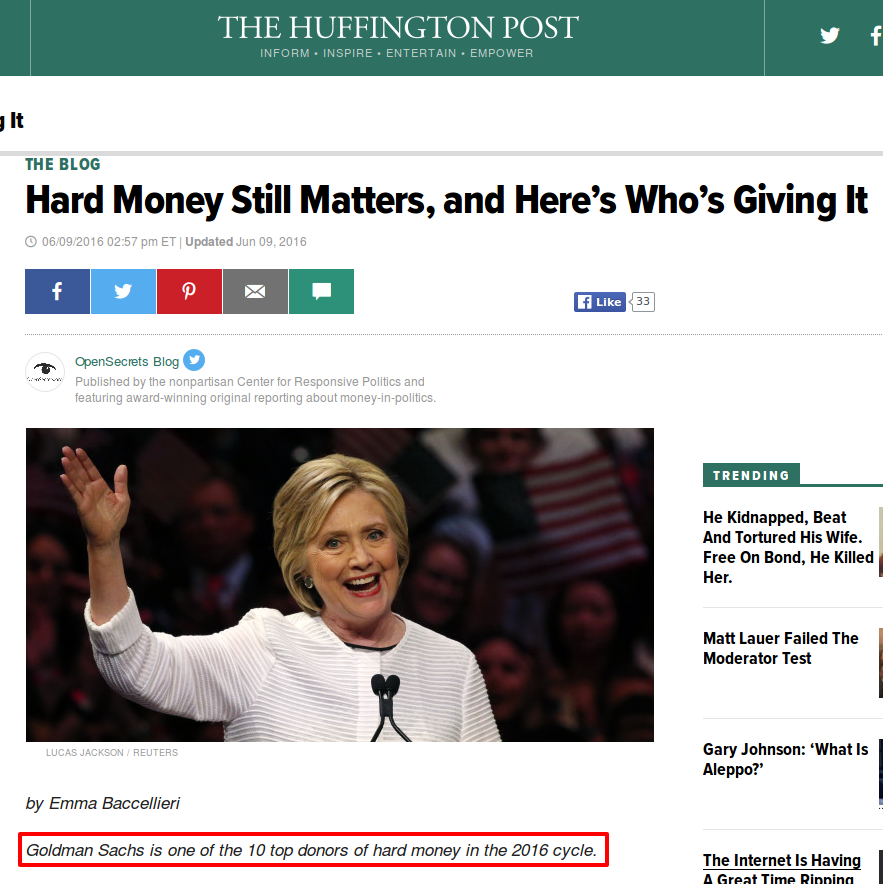Open The Huffington Post home logo
This screenshot has height=884, width=883.
click(397, 28)
